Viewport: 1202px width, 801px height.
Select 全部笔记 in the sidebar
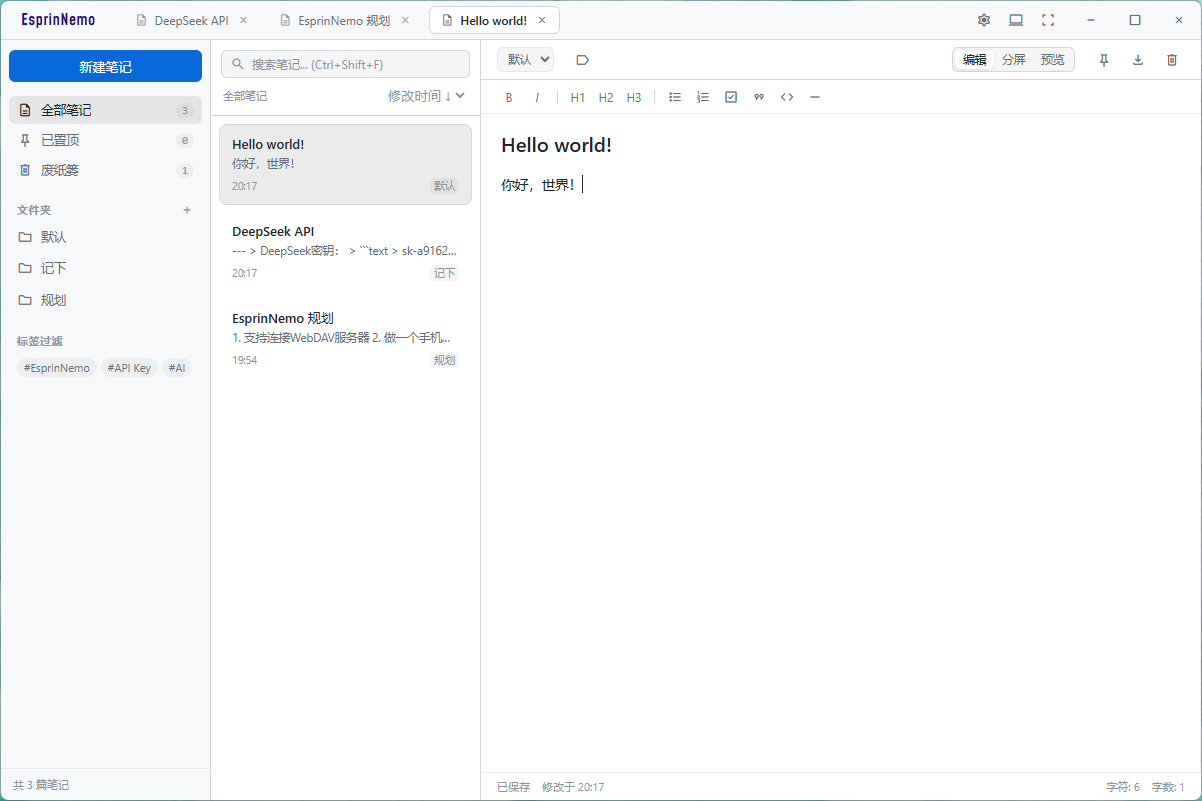(x=105, y=110)
